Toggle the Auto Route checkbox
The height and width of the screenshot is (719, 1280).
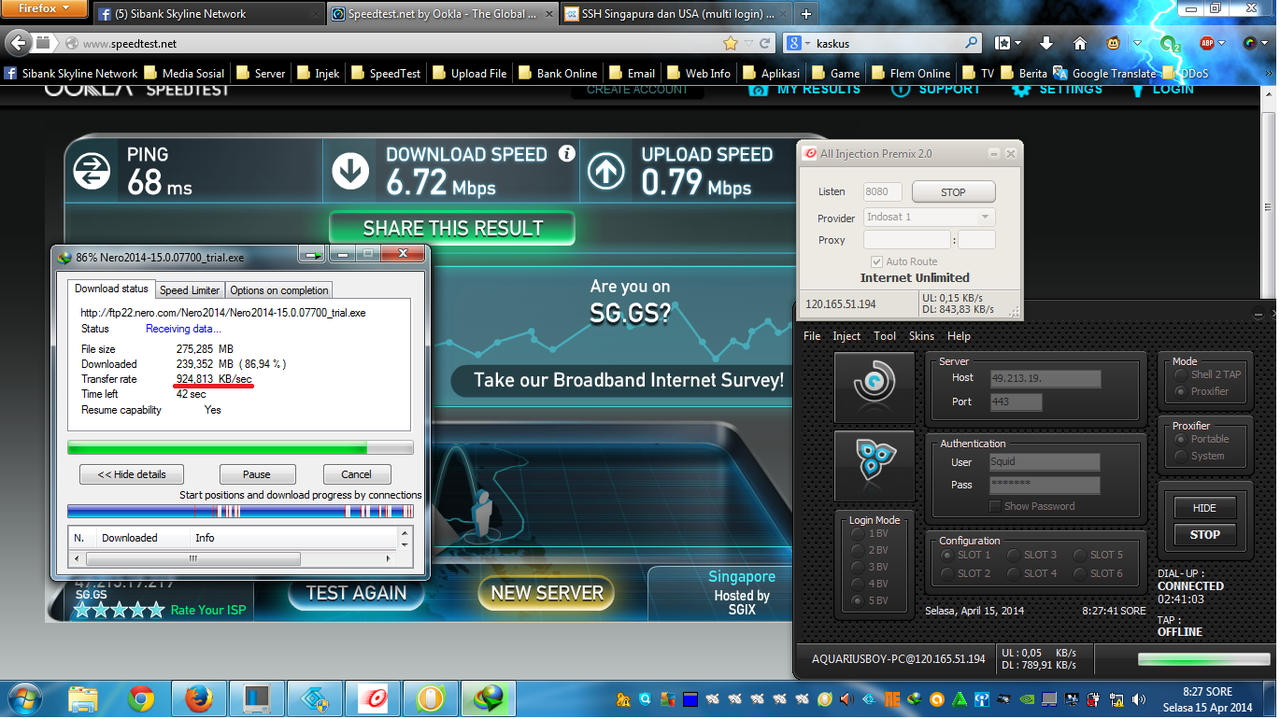click(x=877, y=261)
